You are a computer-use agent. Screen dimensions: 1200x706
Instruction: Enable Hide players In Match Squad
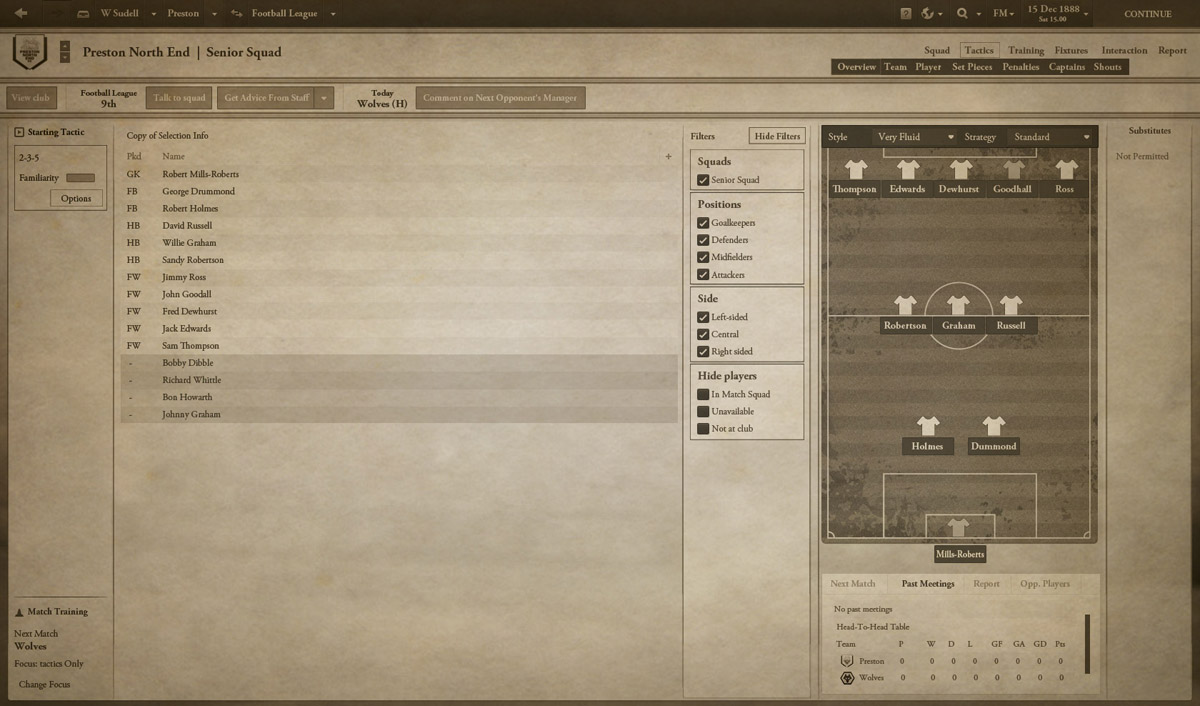[703, 394]
